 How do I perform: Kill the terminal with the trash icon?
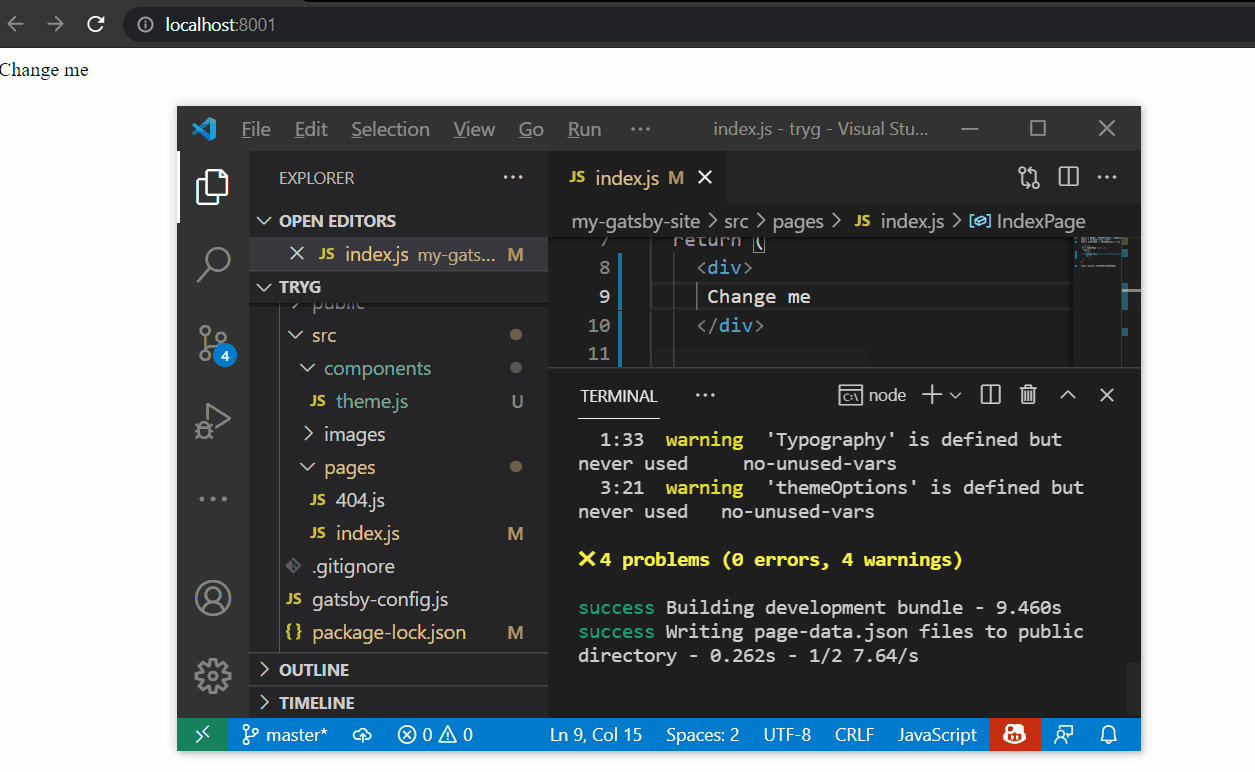tap(1028, 394)
